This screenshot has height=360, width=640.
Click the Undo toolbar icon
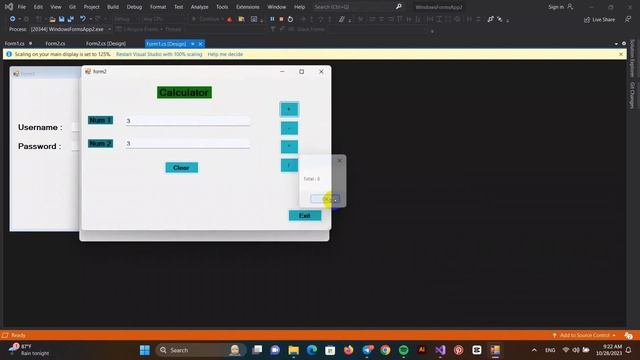click(x=83, y=19)
